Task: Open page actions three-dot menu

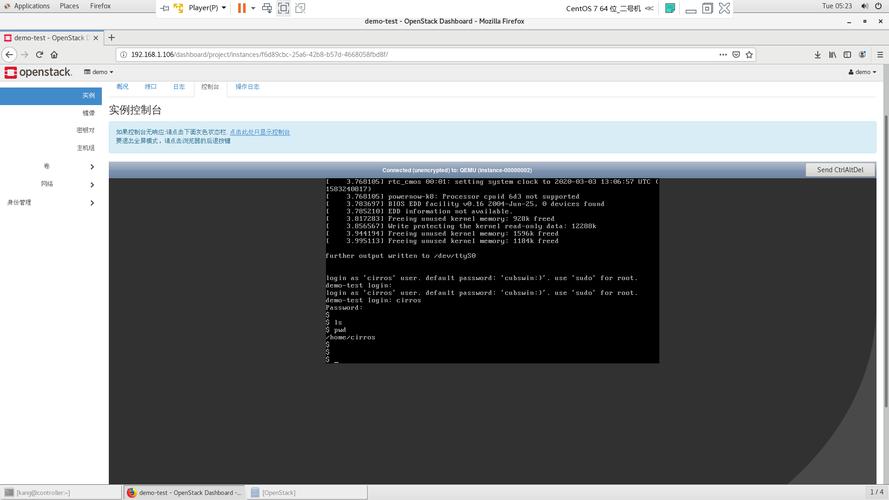Action: 723,54
